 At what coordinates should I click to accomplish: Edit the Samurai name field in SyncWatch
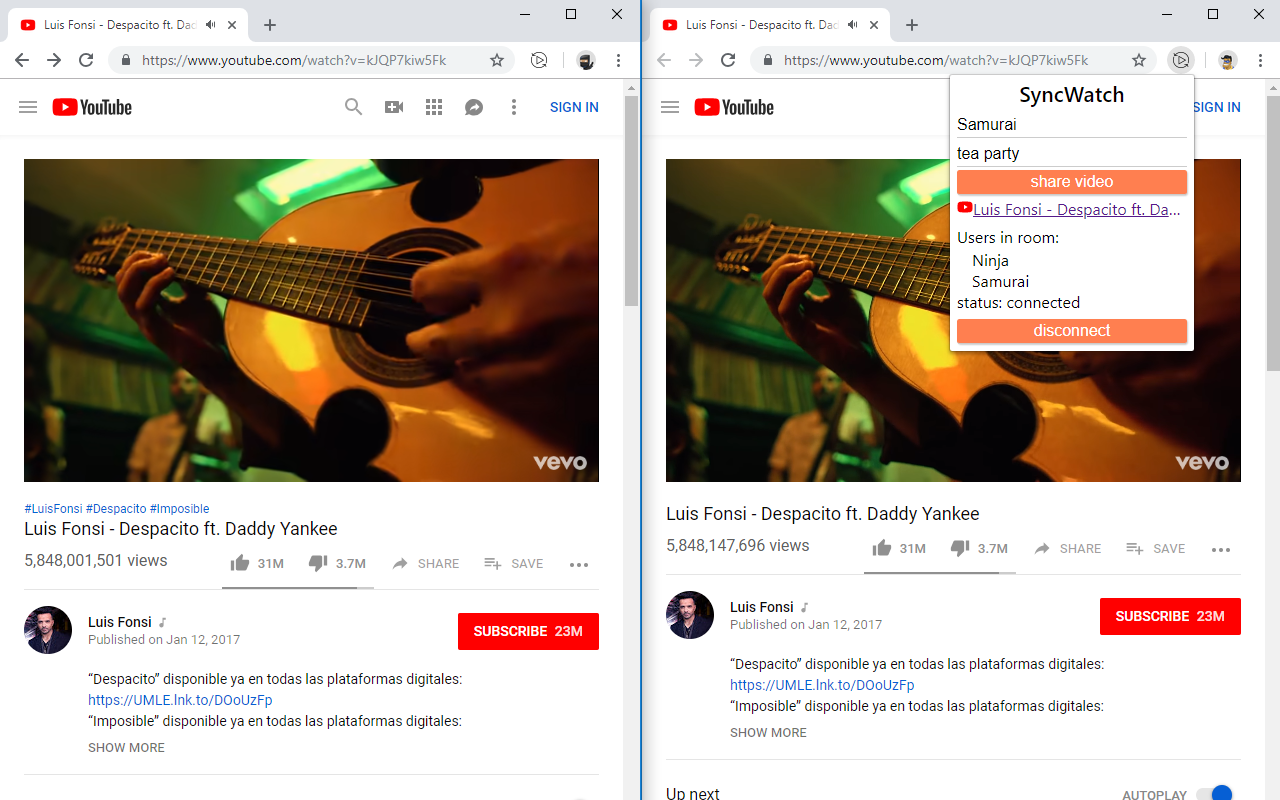point(1072,125)
